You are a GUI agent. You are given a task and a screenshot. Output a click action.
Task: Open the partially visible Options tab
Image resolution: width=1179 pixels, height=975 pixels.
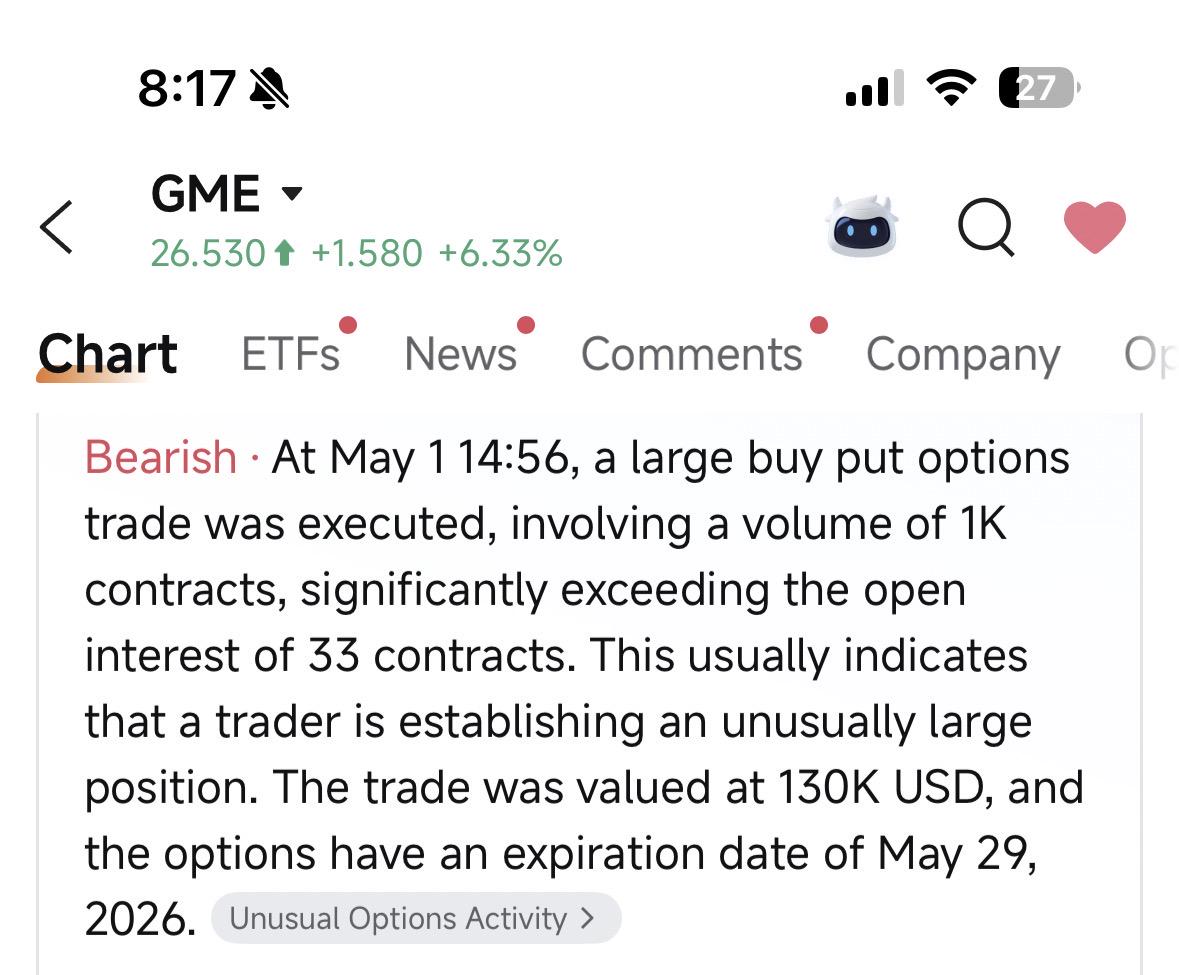pos(1150,355)
